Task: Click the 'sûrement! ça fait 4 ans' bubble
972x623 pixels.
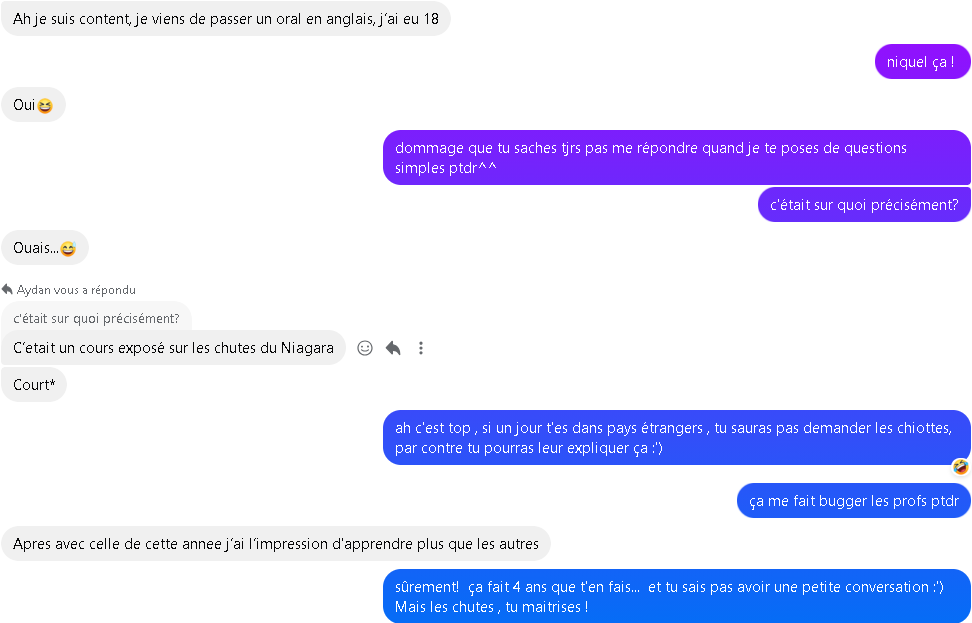Action: coord(677,596)
